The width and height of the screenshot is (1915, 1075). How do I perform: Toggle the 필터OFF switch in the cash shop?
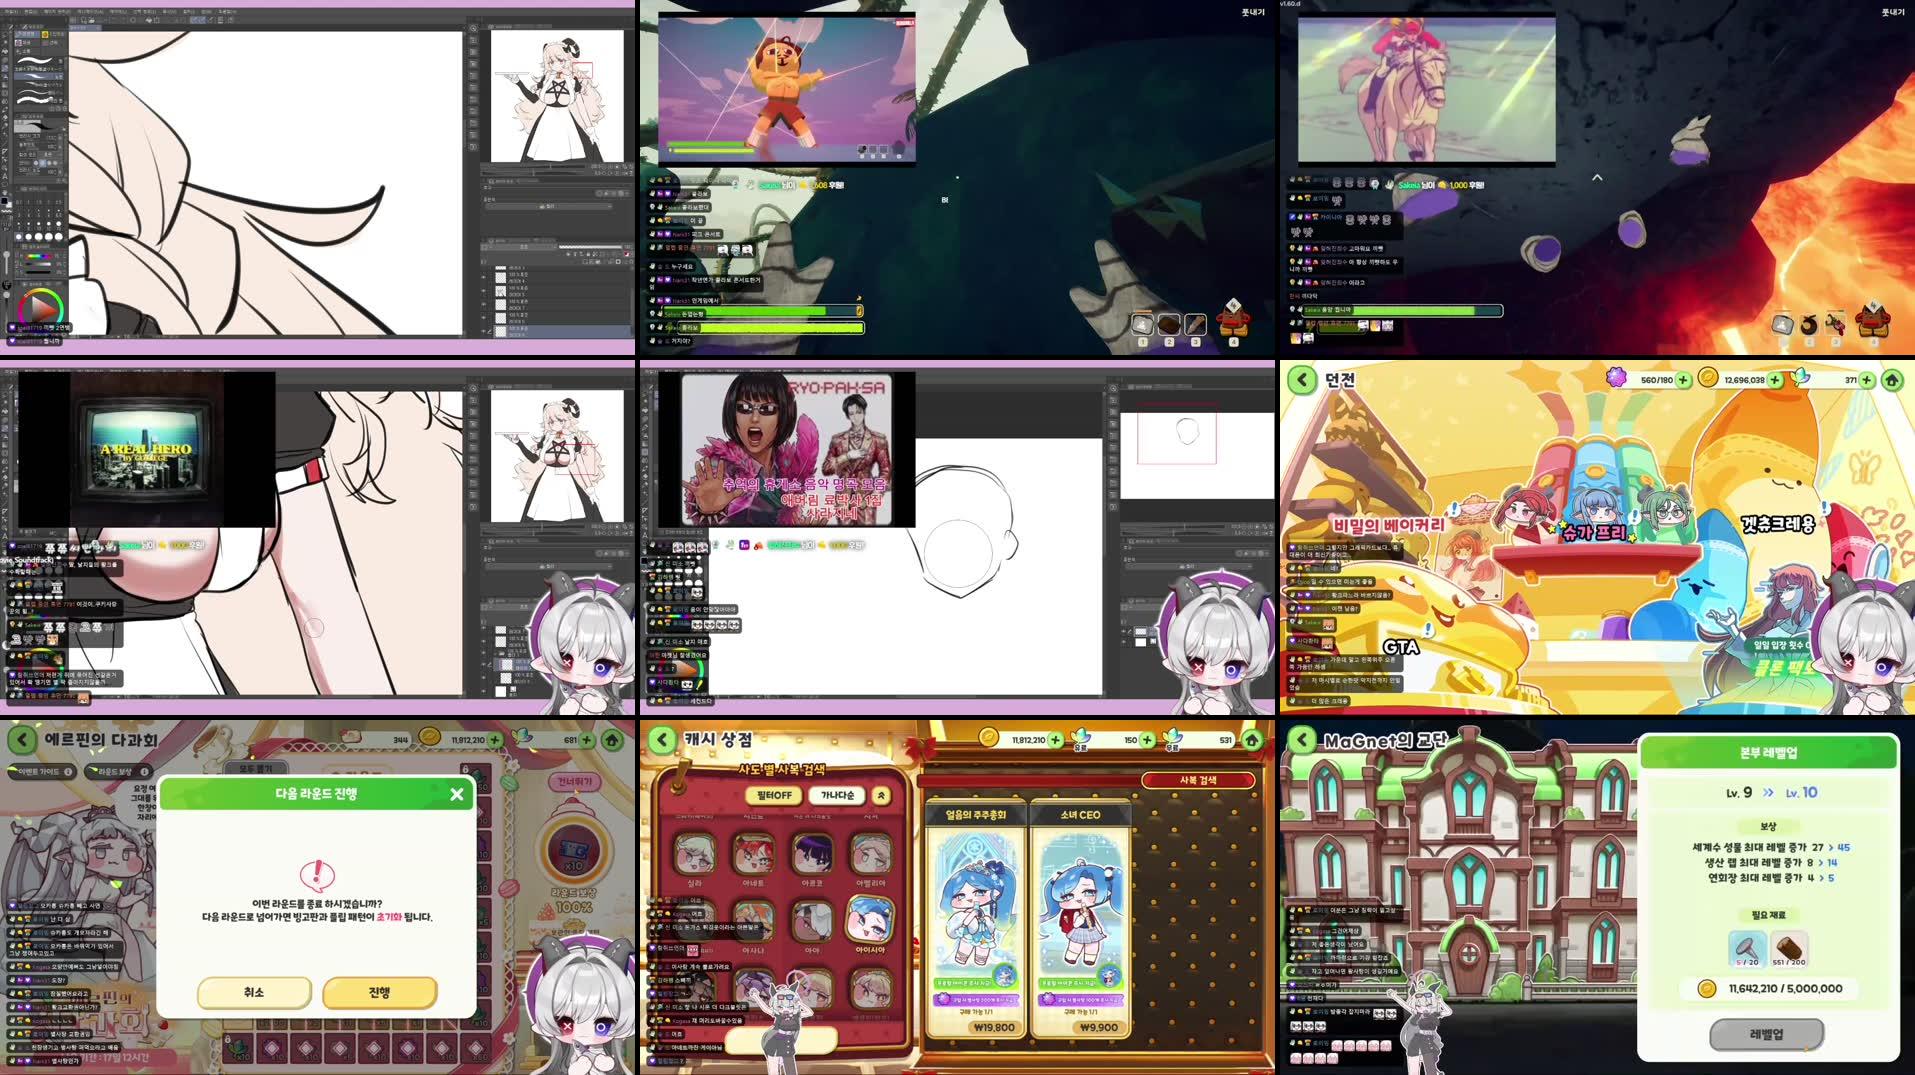(774, 794)
